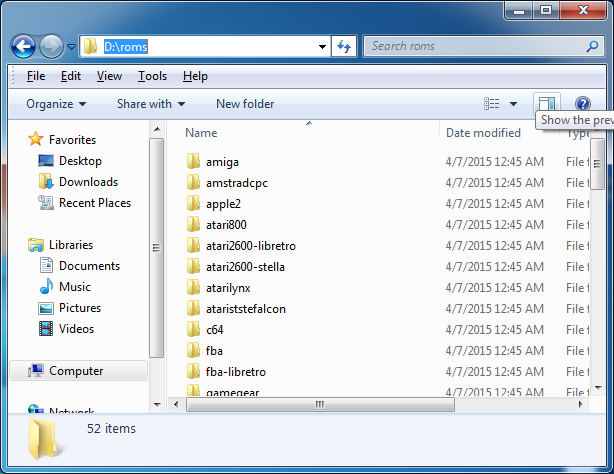The image size is (614, 474).
Task: Select the atari800 folder
Action: click(x=226, y=225)
